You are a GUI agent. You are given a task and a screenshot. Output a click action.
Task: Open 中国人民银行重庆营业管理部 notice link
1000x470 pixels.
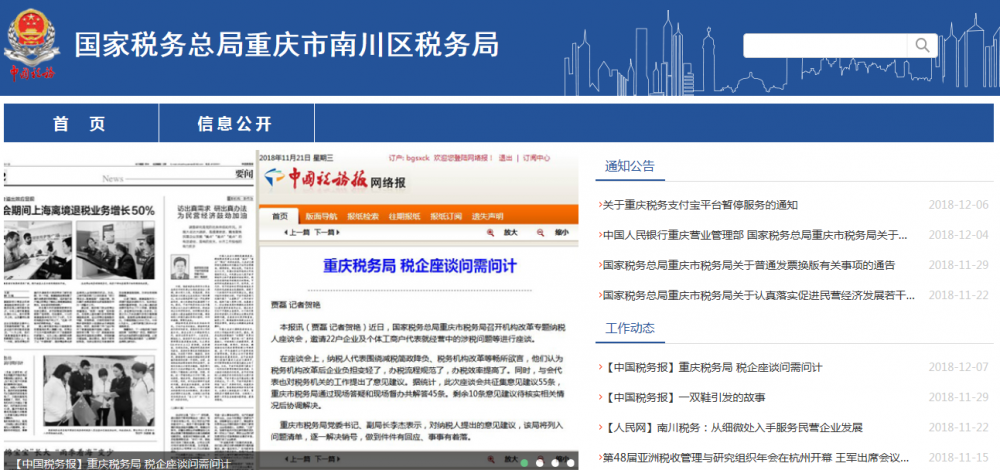pyautogui.click(x=755, y=235)
